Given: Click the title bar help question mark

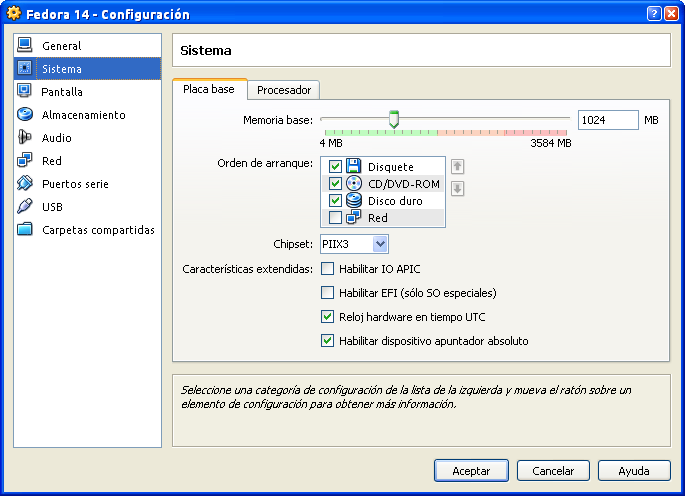Looking at the screenshot, I should click(x=654, y=14).
